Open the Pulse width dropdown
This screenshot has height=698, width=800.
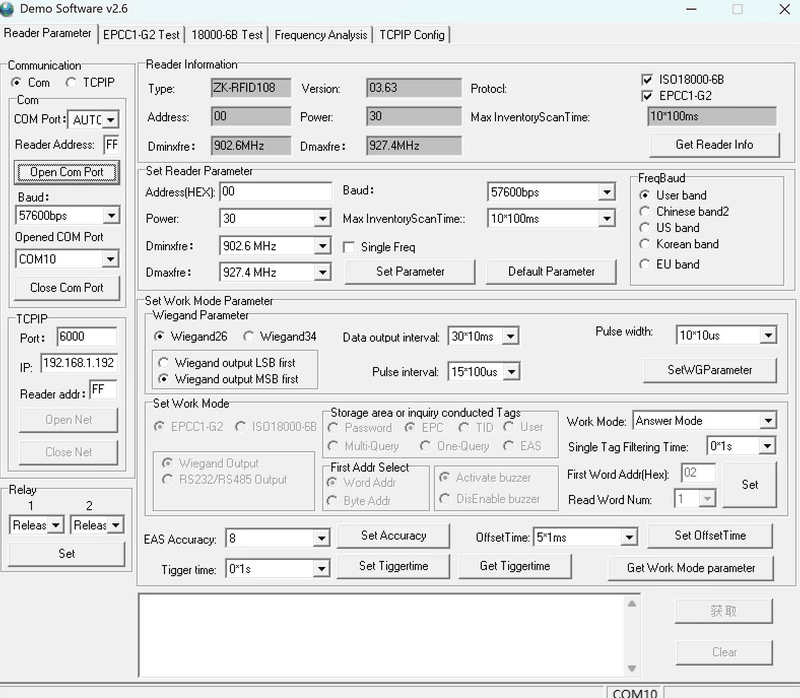tap(768, 335)
